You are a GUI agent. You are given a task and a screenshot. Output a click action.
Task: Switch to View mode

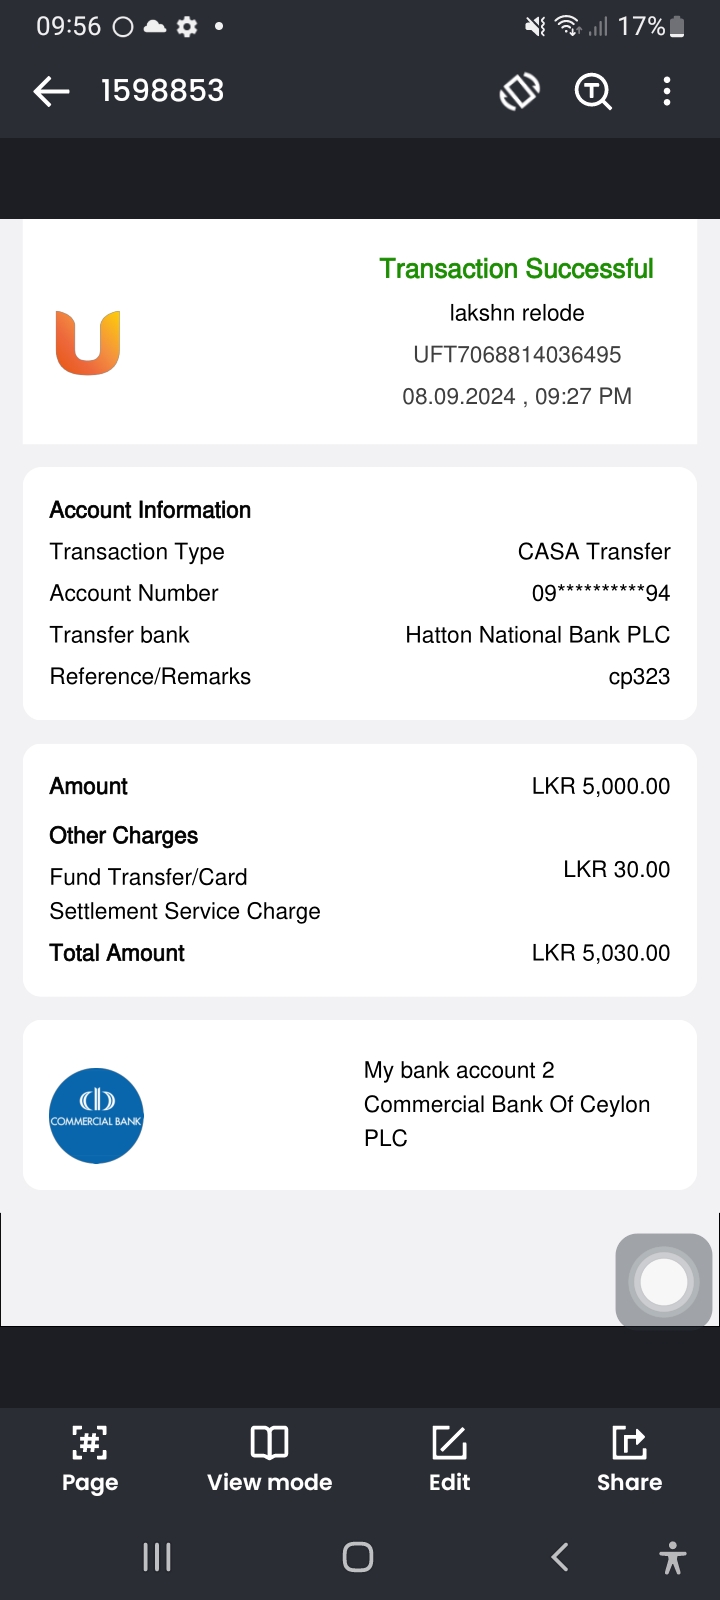tap(269, 1458)
